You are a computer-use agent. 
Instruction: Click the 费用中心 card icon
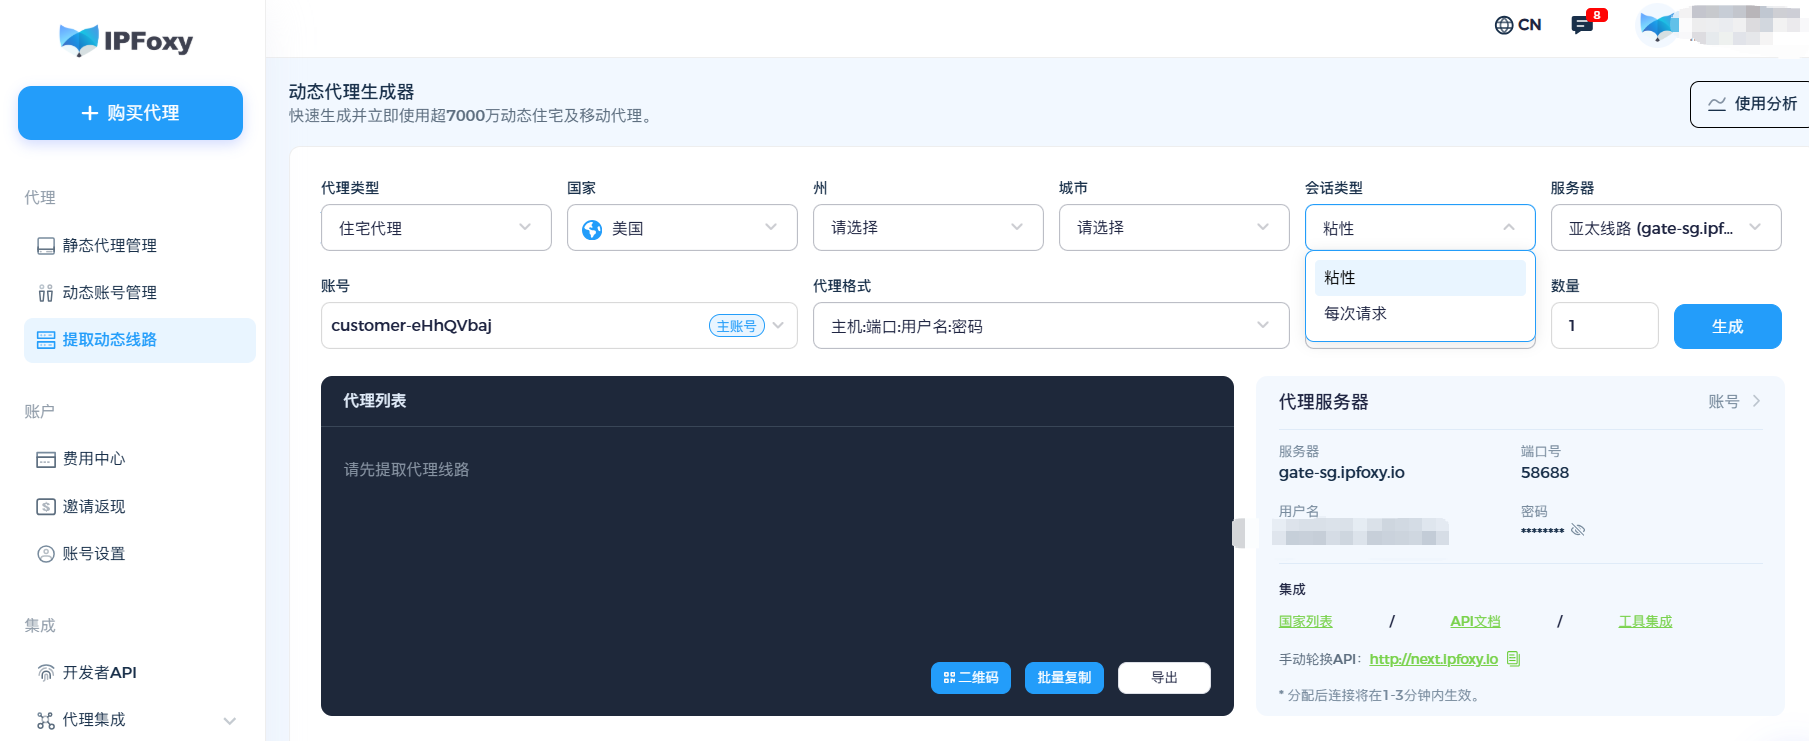tap(46, 460)
